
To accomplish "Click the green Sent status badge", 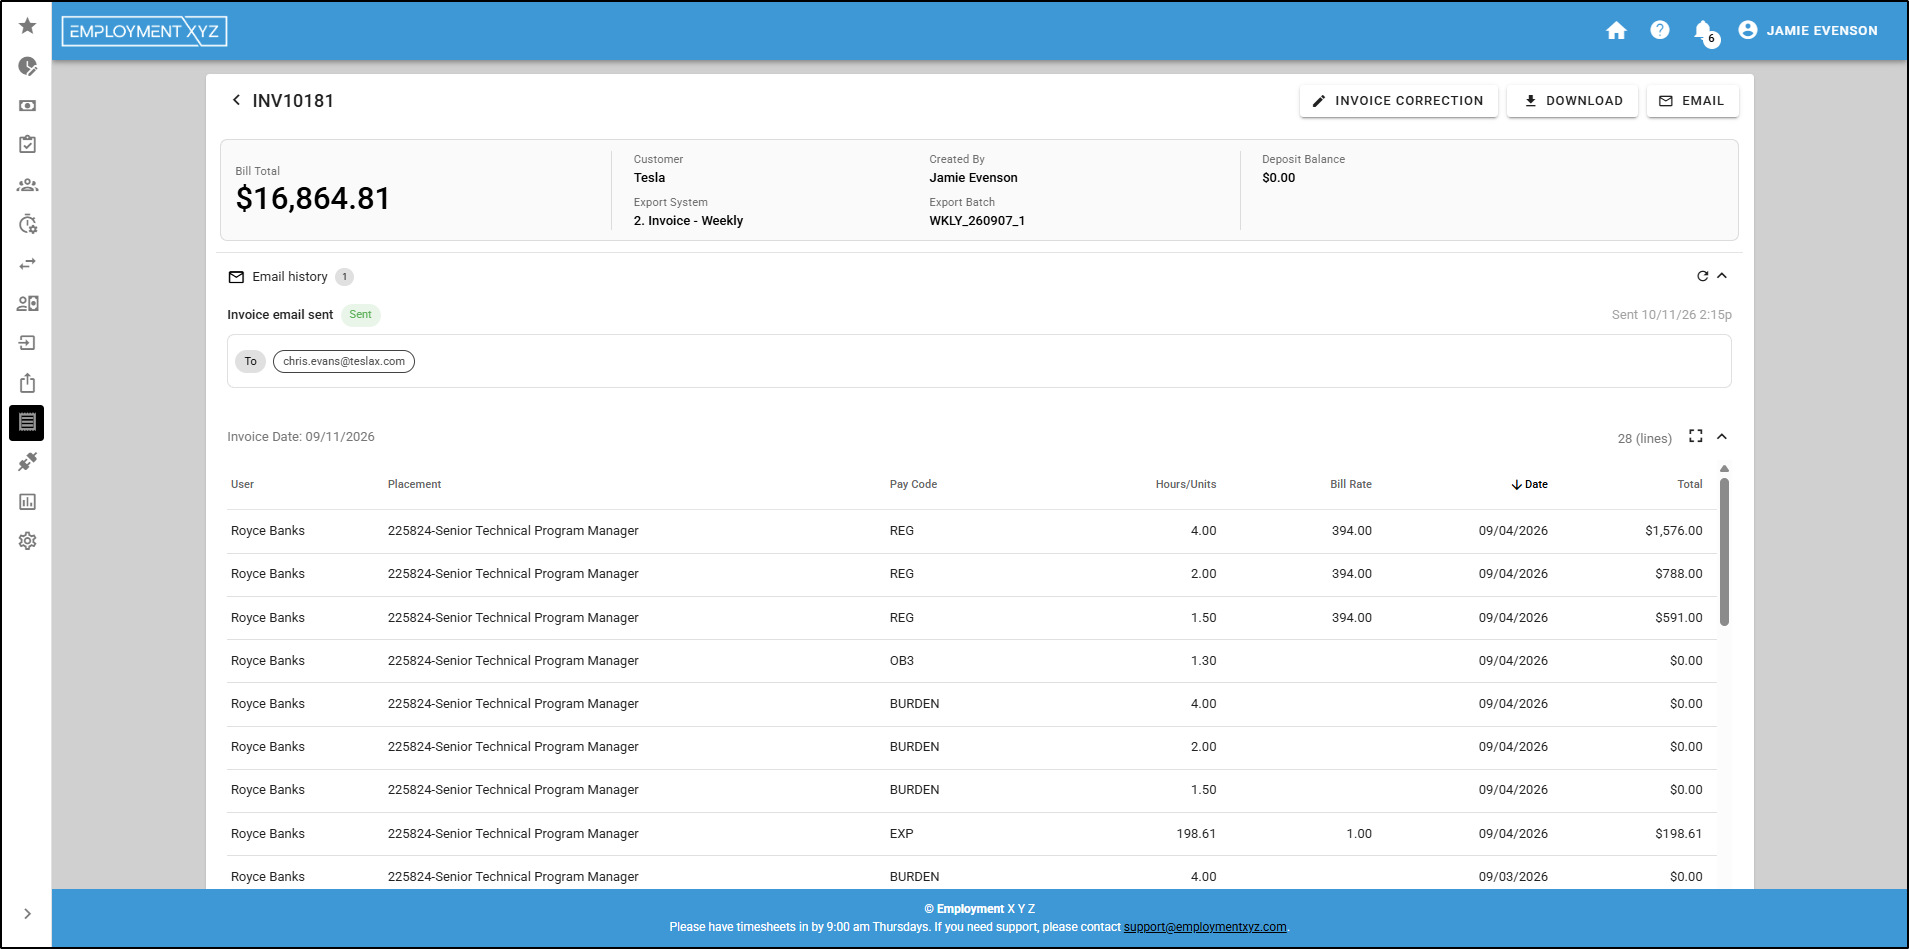I will (360, 315).
